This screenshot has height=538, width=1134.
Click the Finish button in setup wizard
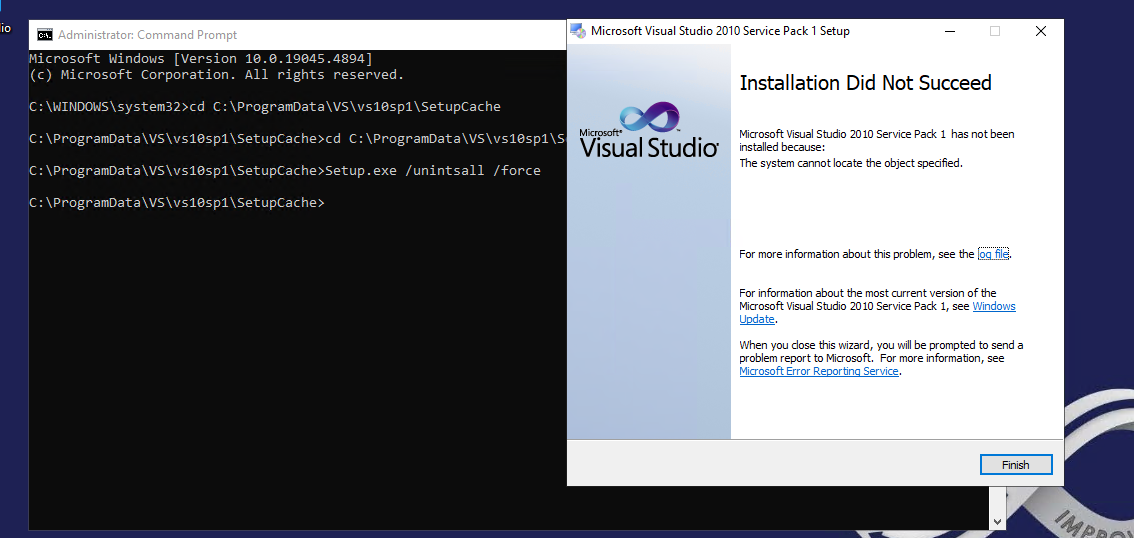[x=1015, y=465]
